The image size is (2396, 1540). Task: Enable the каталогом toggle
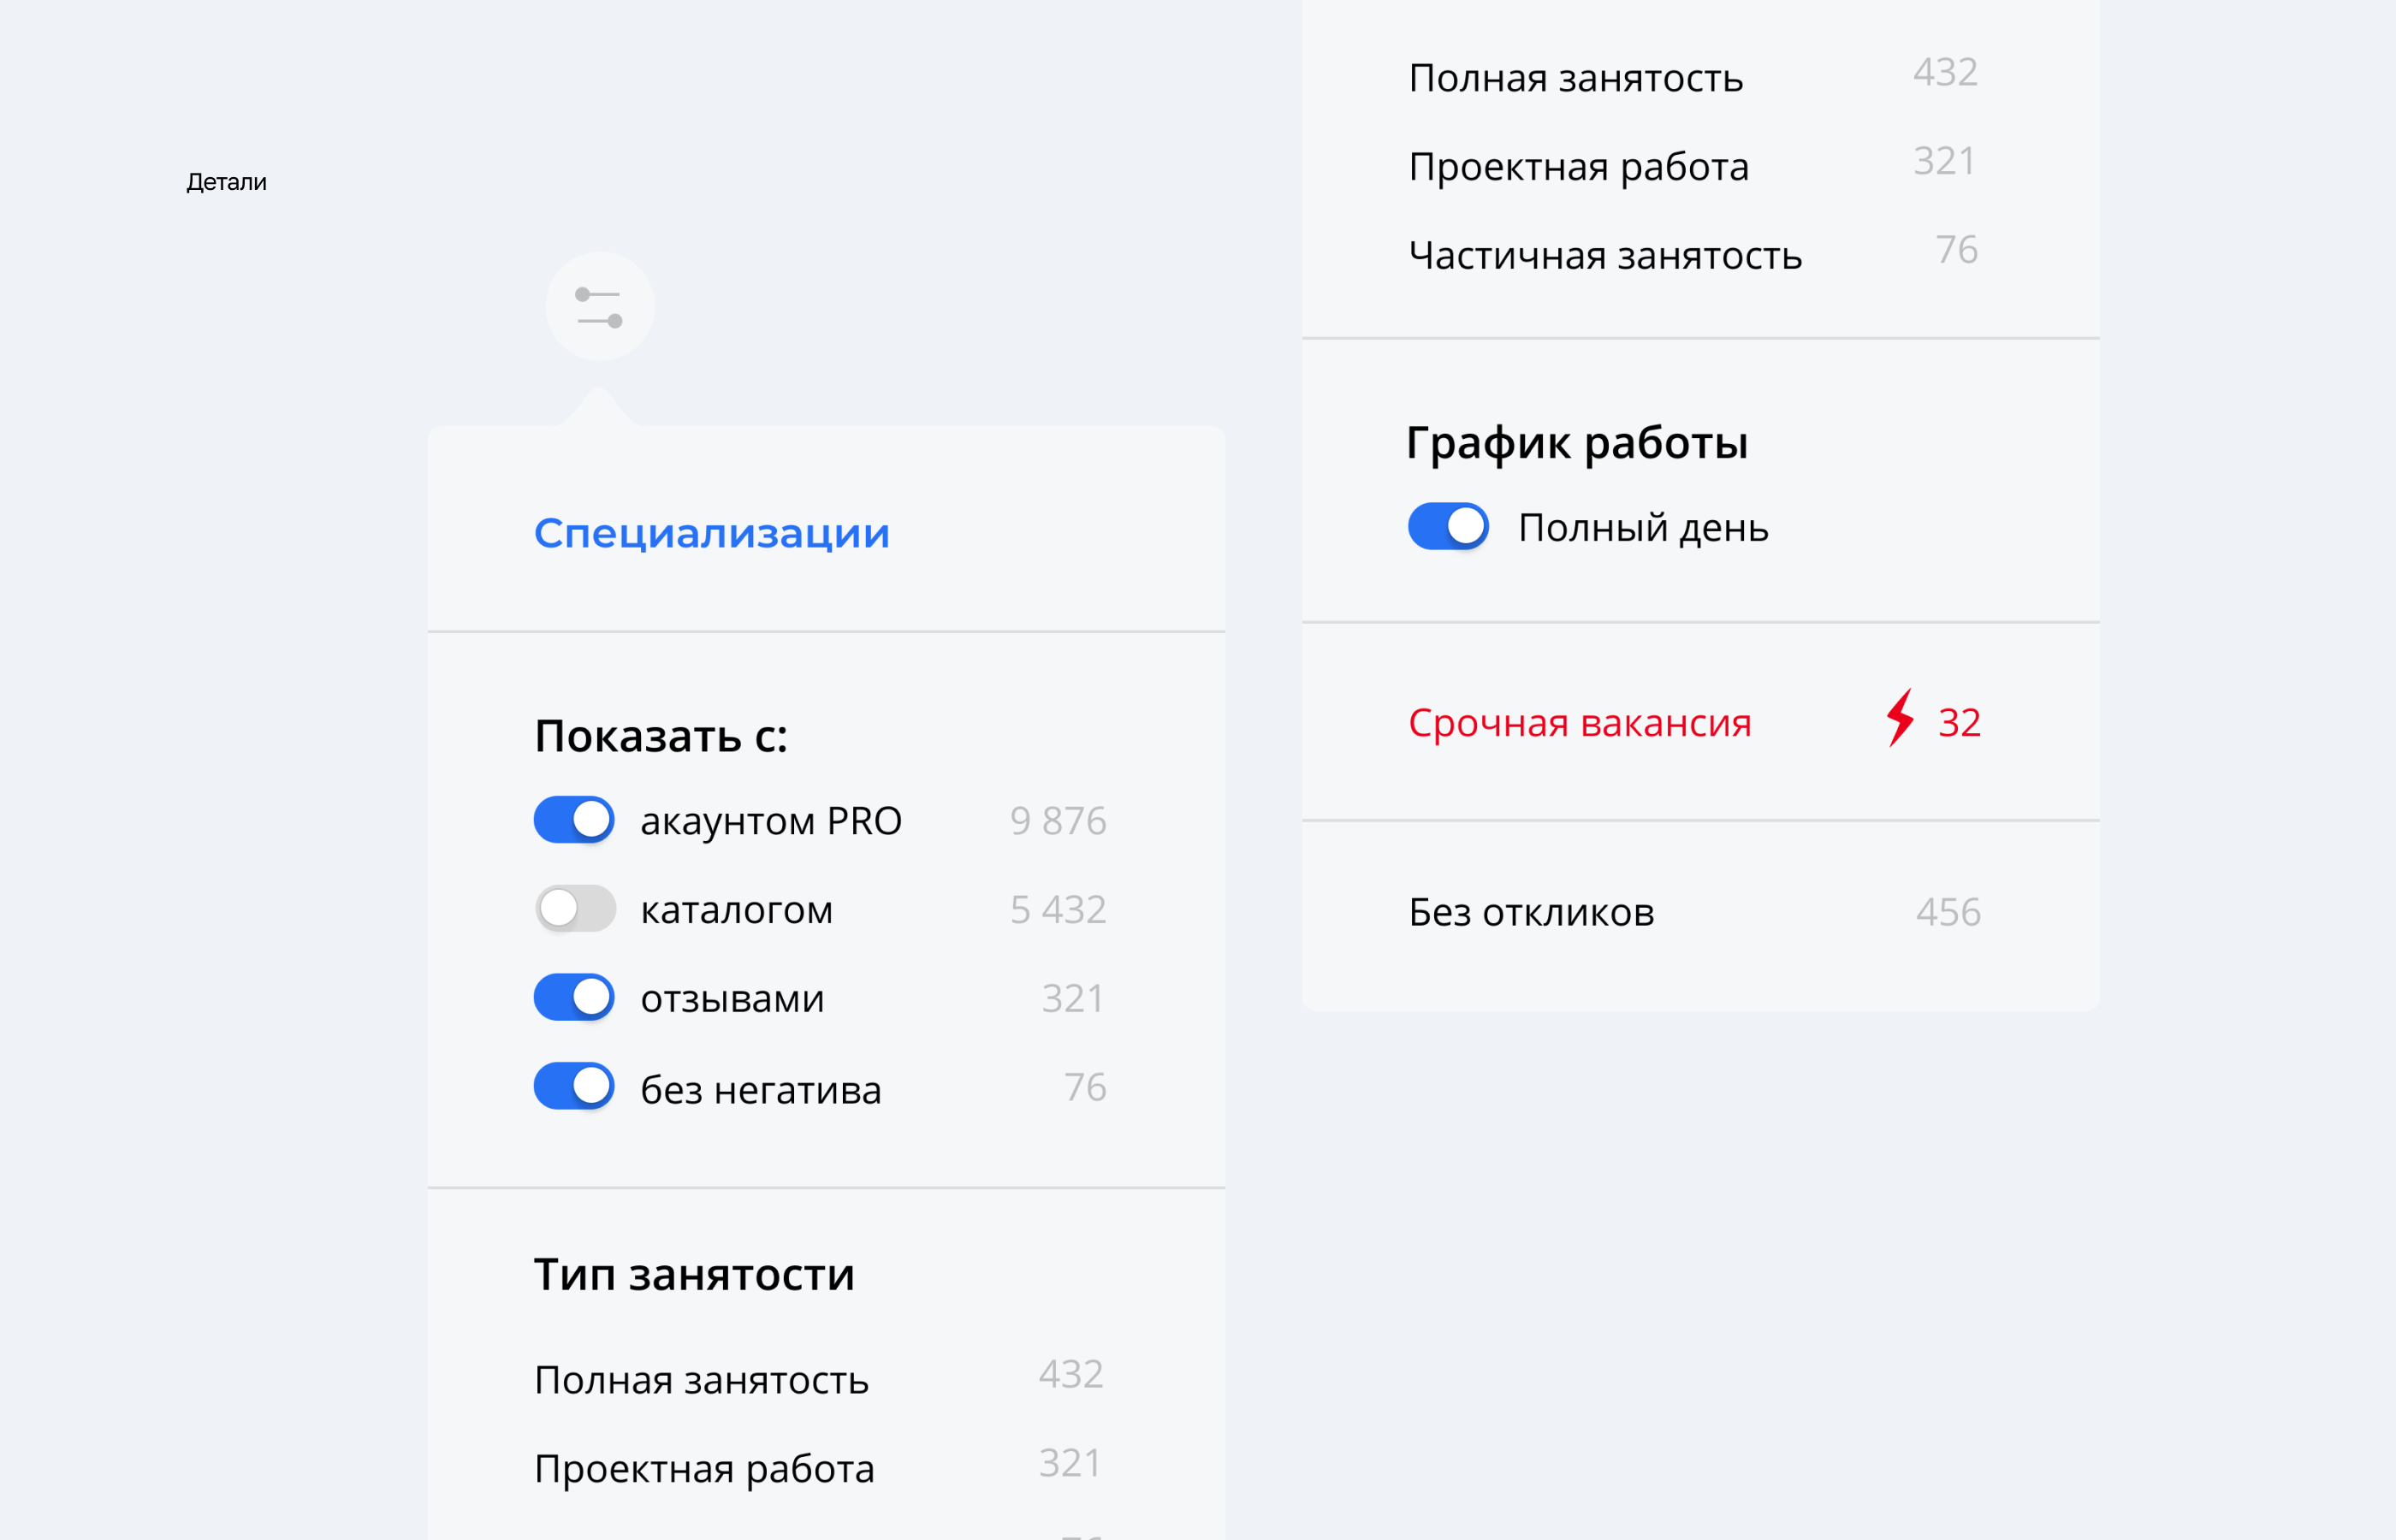574,909
